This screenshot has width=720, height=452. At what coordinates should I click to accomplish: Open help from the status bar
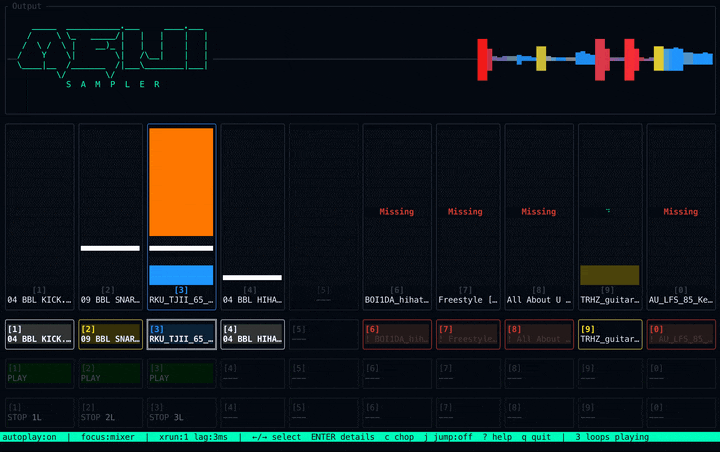pyautogui.click(x=497, y=437)
